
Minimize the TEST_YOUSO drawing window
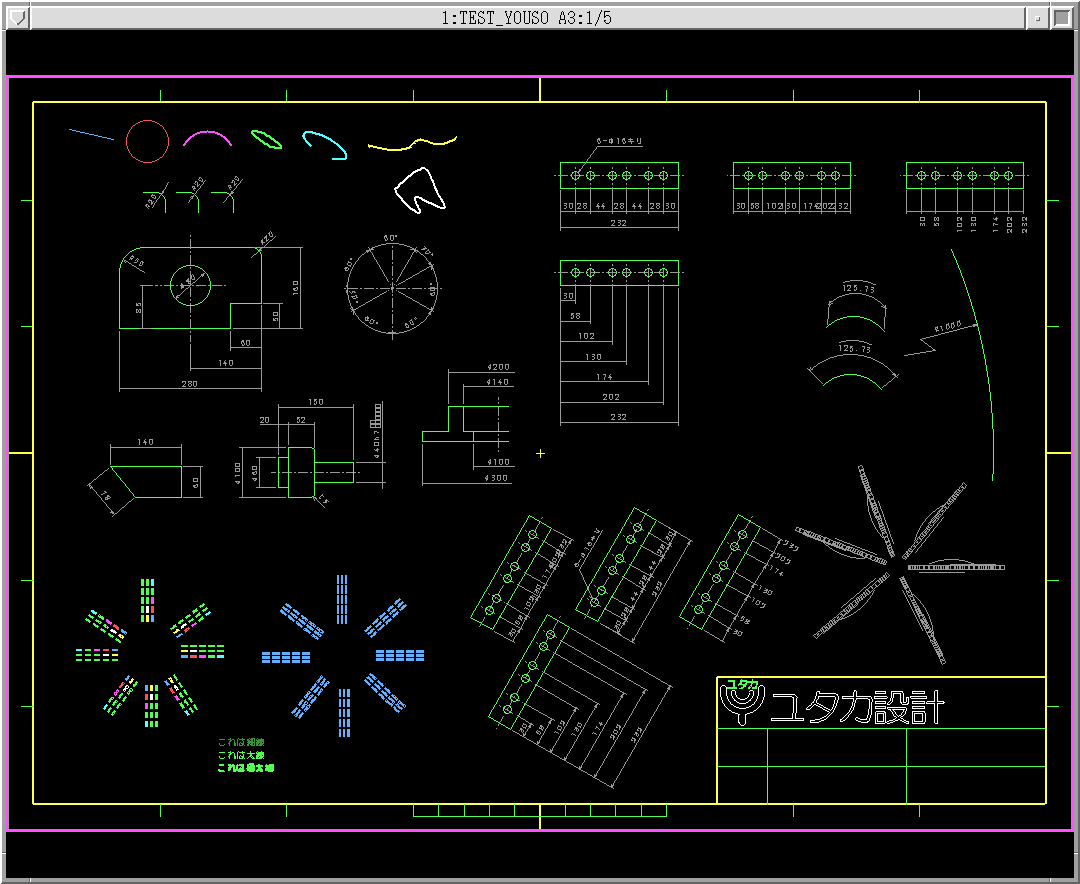tap(1036, 18)
